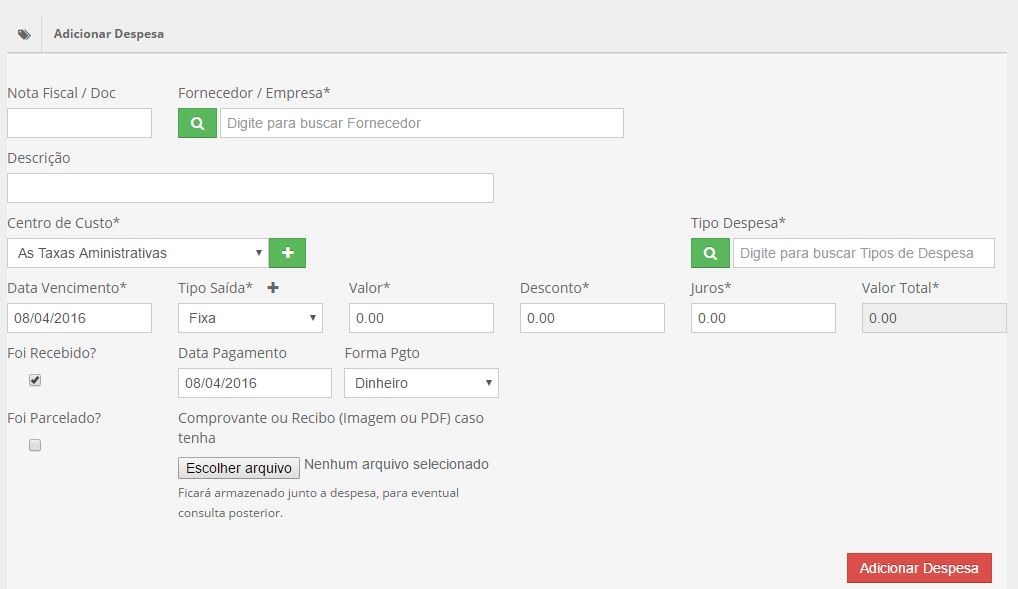Click the red Adicionar Despesa button
1018x589 pixels.
[x=919, y=568]
